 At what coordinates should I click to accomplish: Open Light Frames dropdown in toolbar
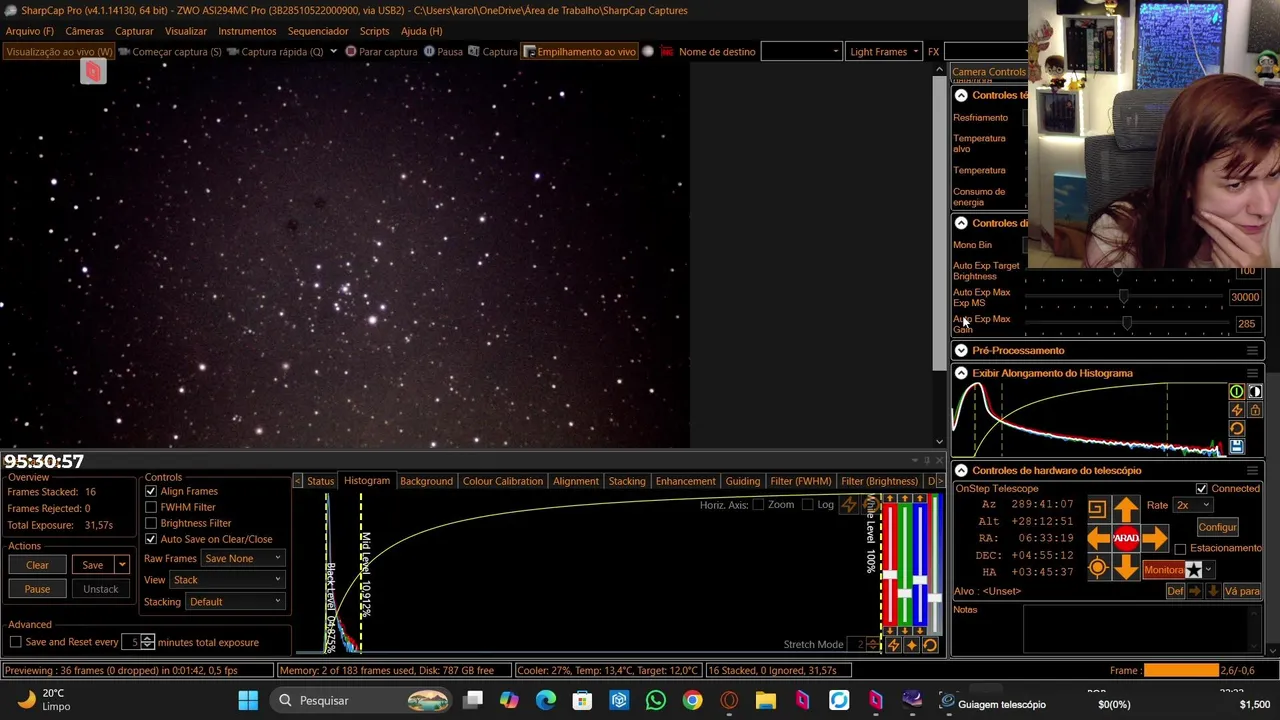(884, 52)
